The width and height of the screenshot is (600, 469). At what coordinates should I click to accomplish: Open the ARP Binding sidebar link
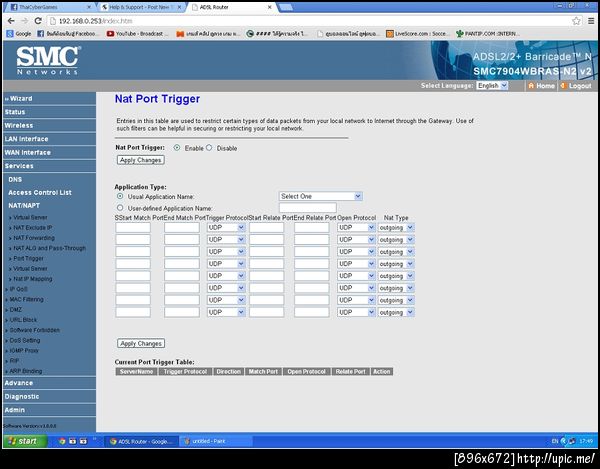tap(26, 371)
